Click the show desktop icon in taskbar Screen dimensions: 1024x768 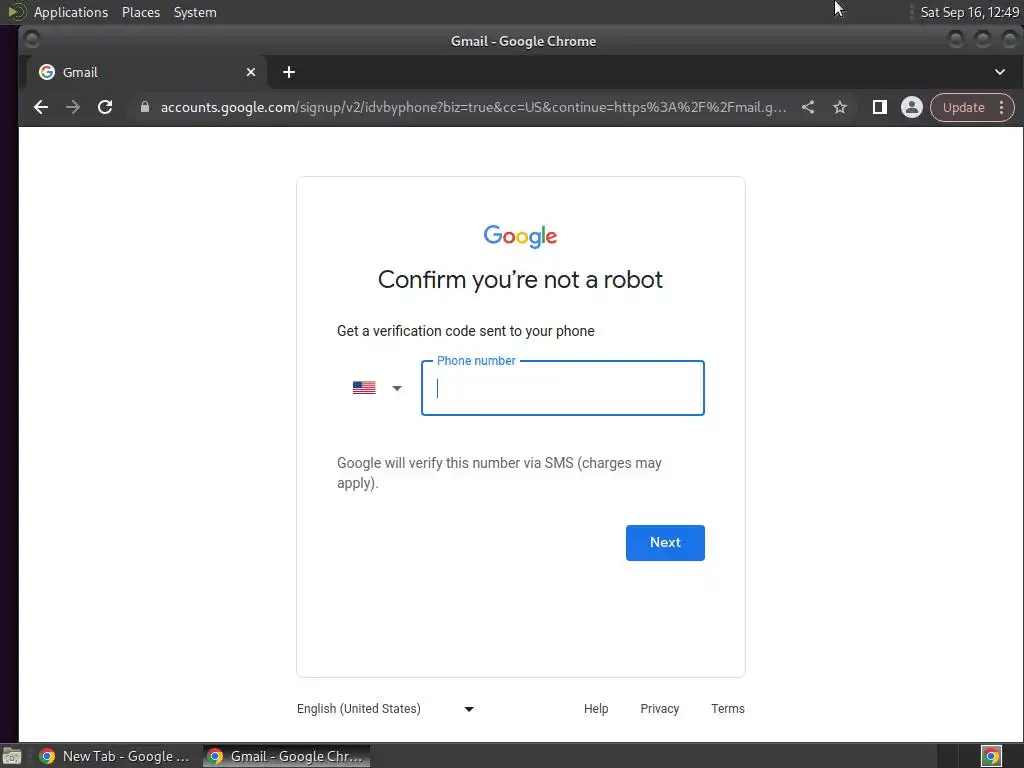12,756
